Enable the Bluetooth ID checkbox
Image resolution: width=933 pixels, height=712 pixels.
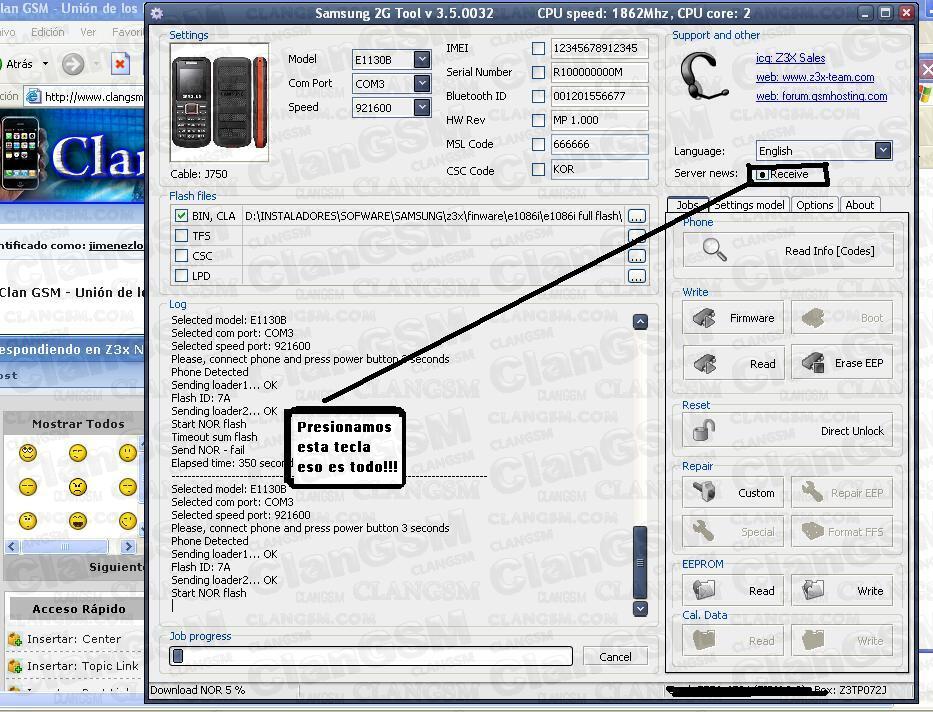point(538,96)
